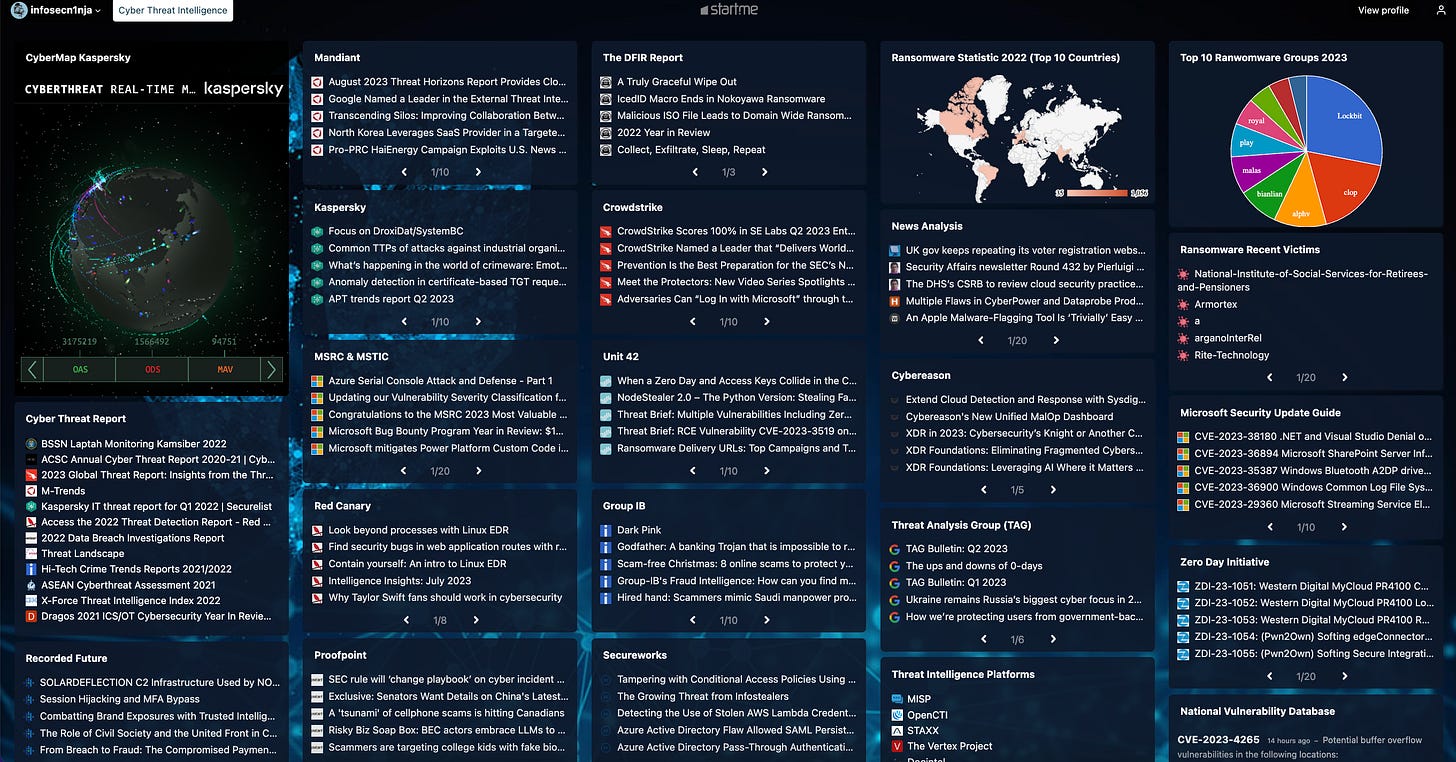Click the right arrow on Kaspersky cybermap
1456x762 pixels.
click(x=270, y=369)
